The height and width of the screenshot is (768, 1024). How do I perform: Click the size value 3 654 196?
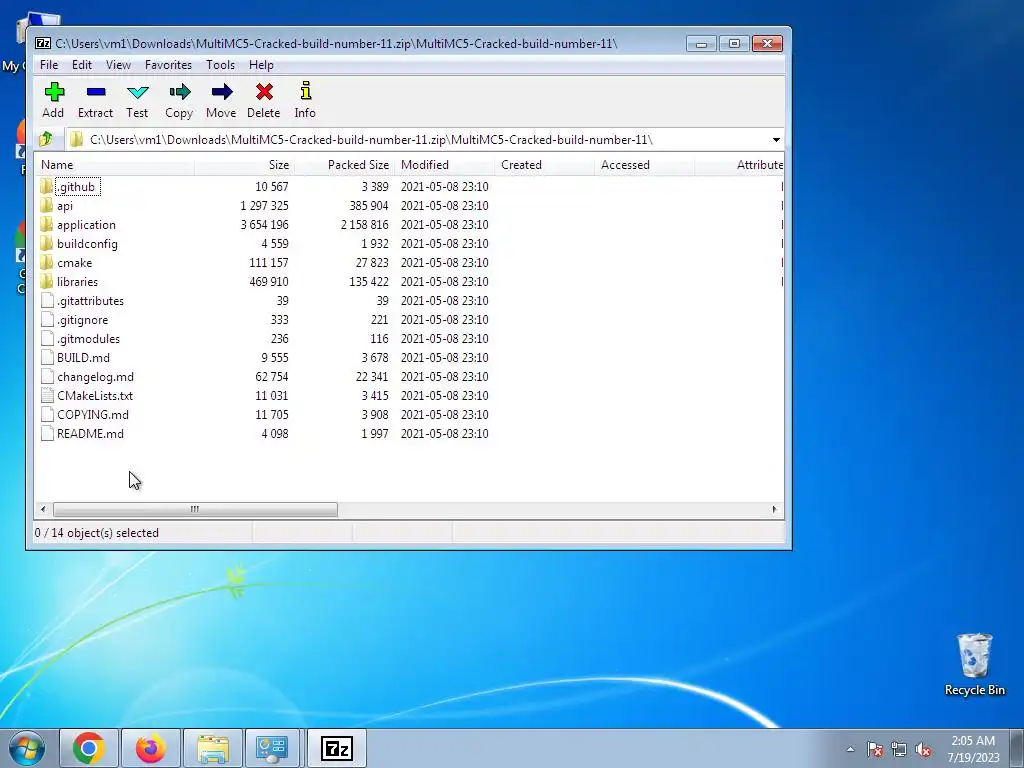(x=264, y=225)
